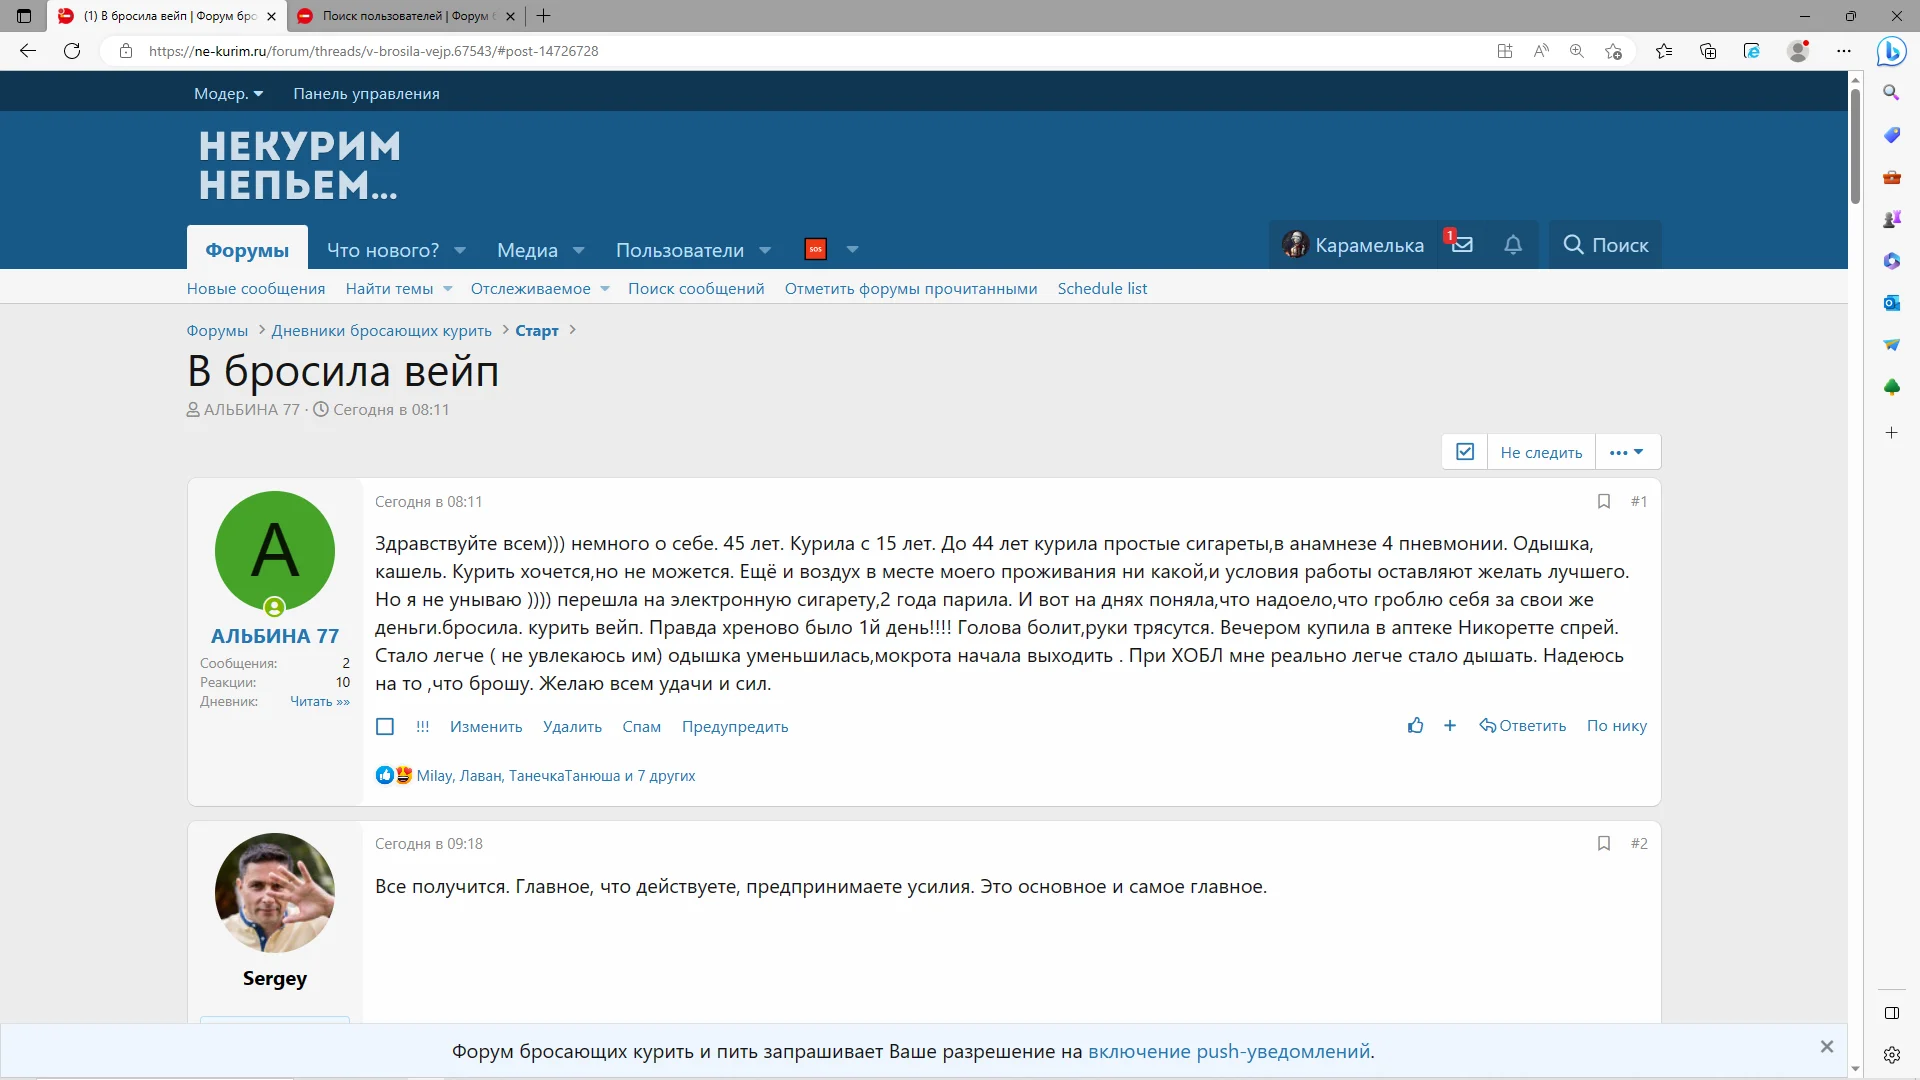Refresh the browser page

72,51
